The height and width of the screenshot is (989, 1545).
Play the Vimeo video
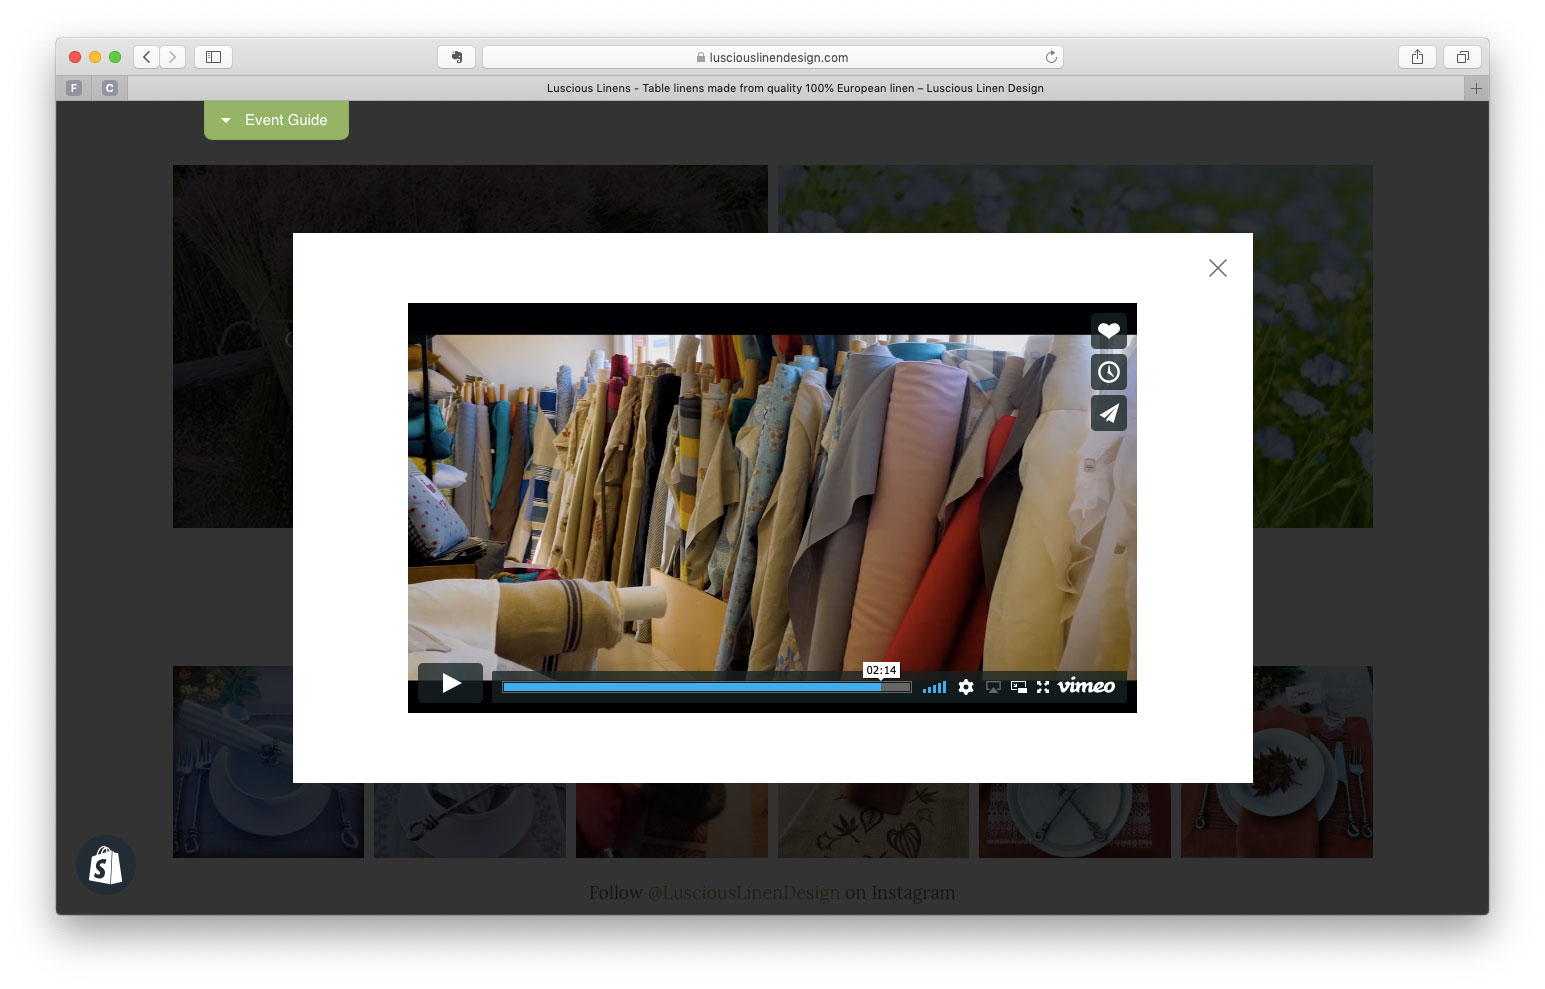(450, 683)
